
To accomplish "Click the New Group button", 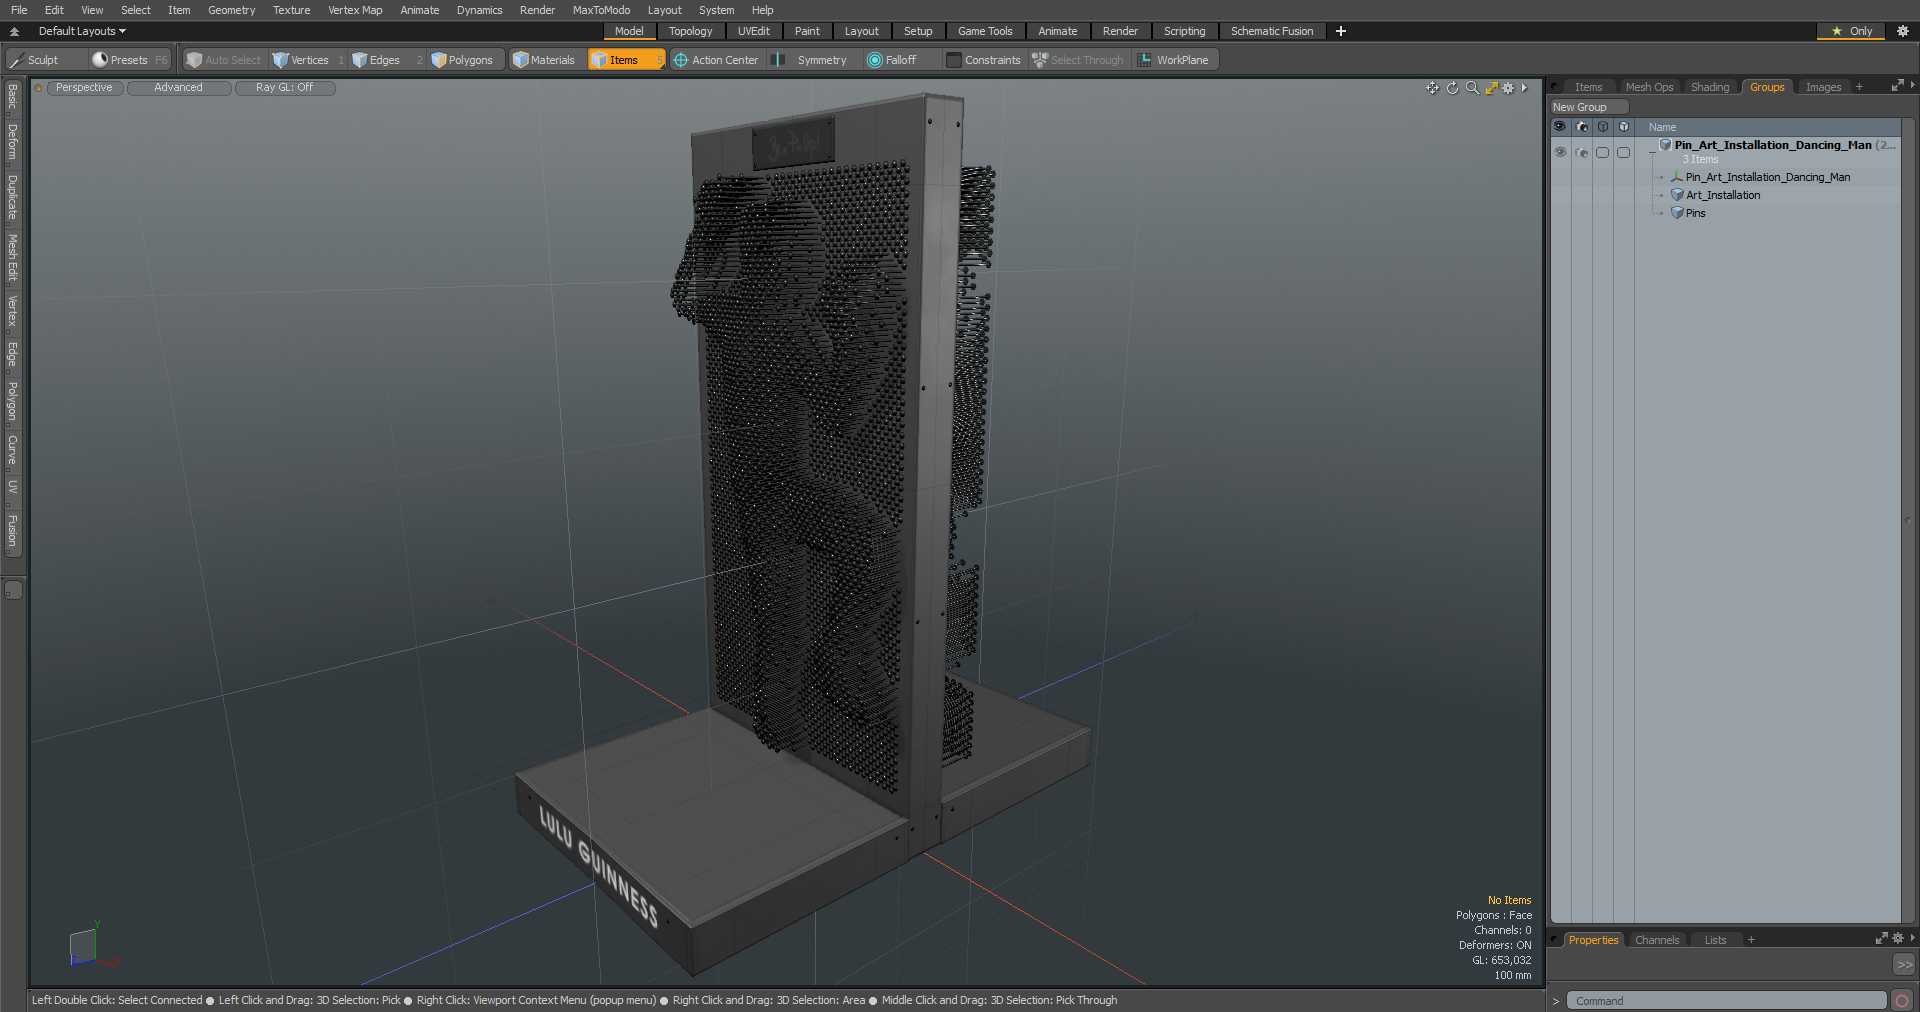I will point(1588,107).
